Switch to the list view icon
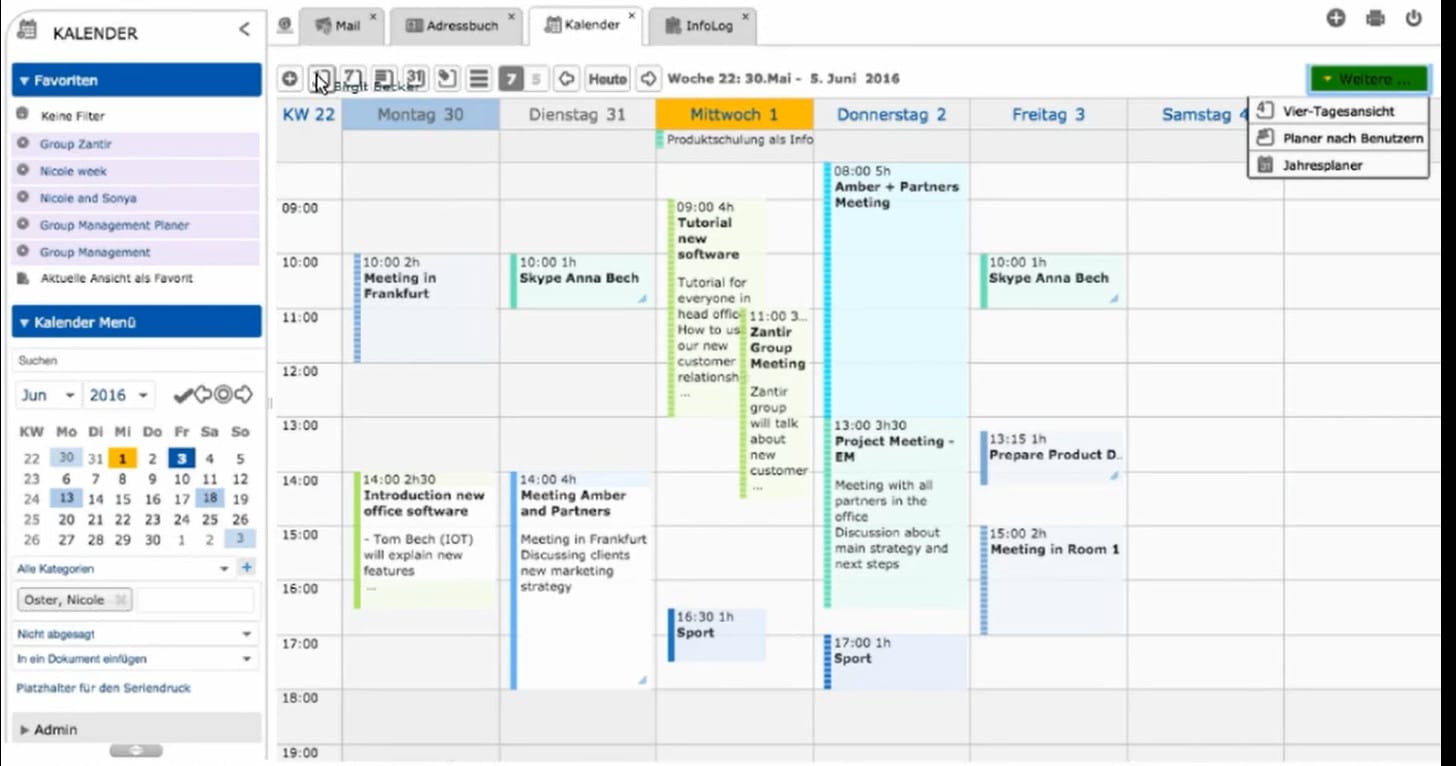1456x766 pixels. [478, 78]
